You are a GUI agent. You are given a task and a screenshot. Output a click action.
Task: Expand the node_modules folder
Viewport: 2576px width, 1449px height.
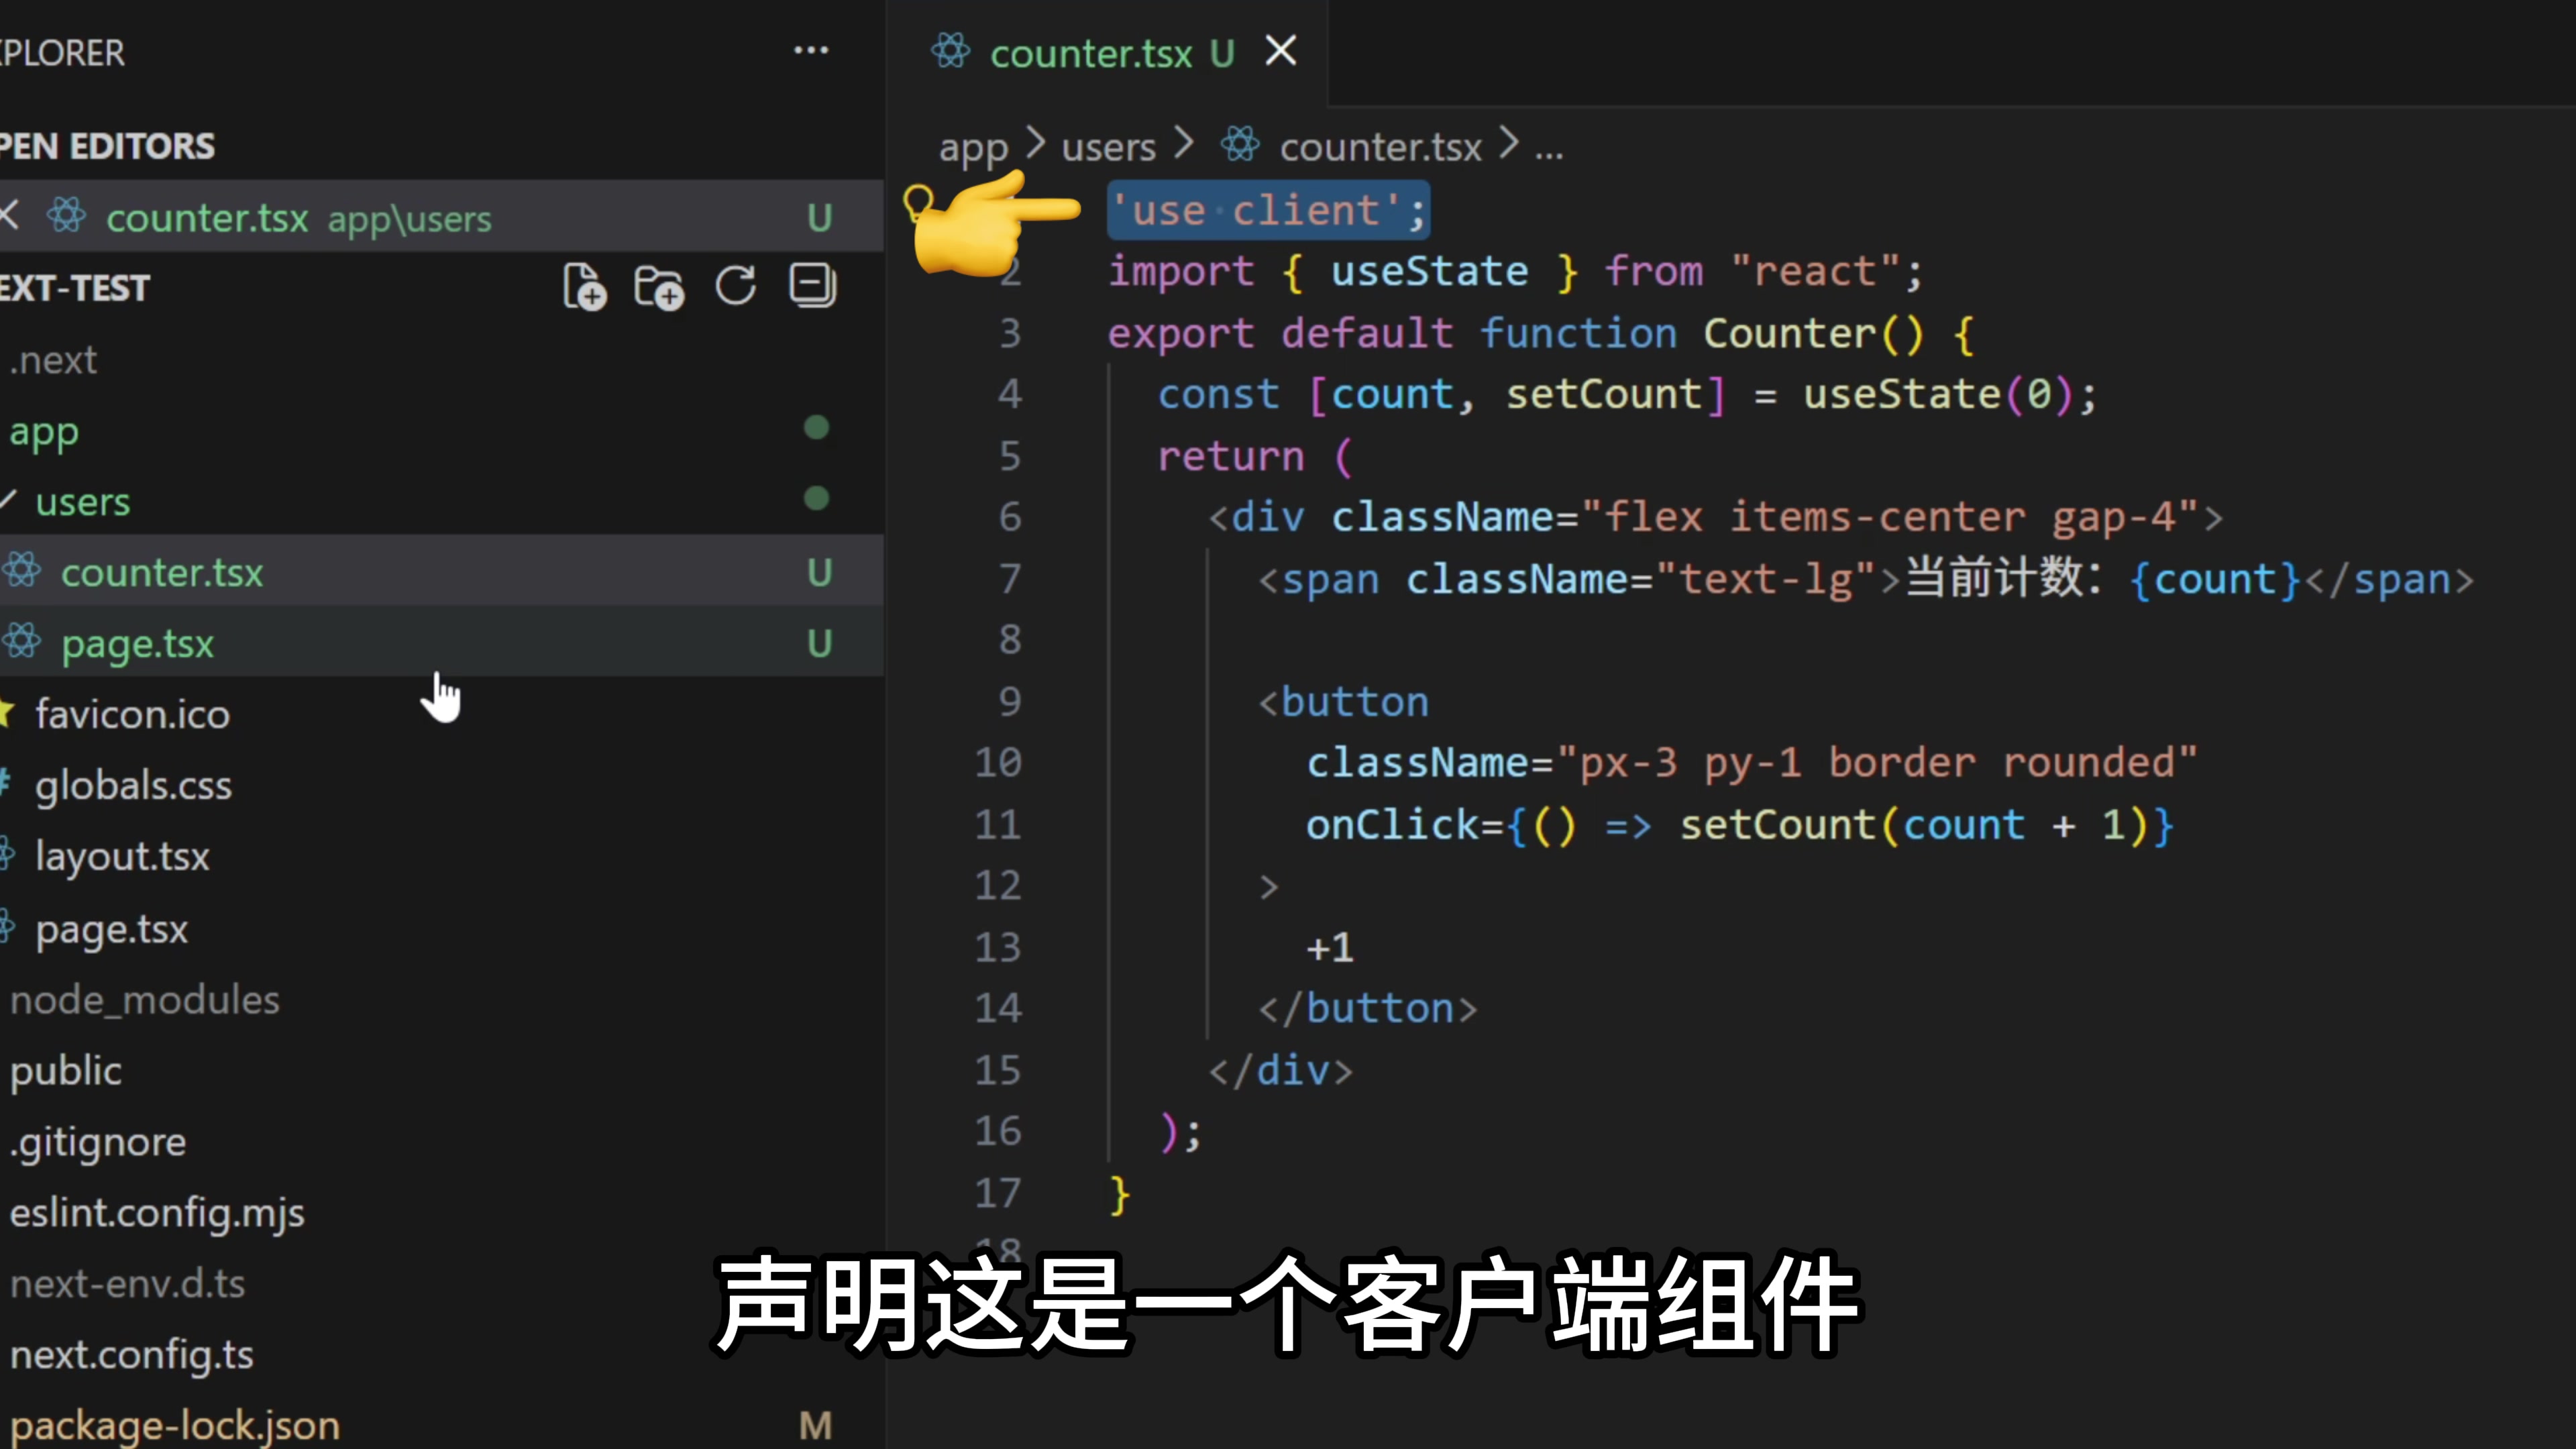144,1000
